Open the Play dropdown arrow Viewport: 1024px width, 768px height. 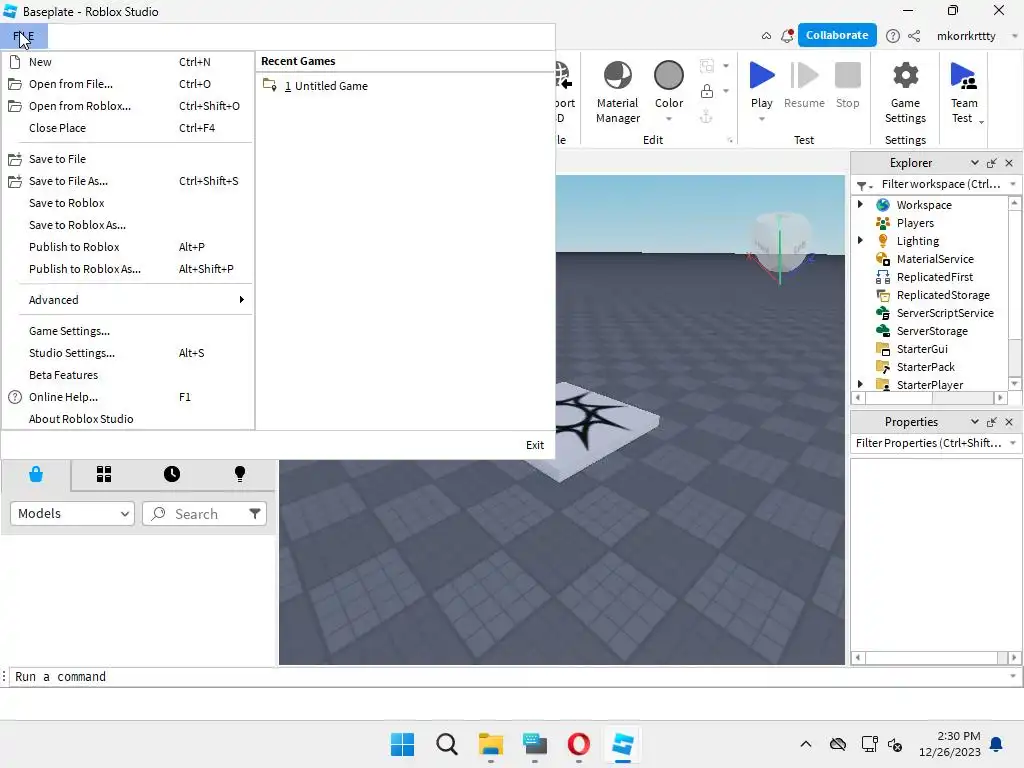coord(761,119)
